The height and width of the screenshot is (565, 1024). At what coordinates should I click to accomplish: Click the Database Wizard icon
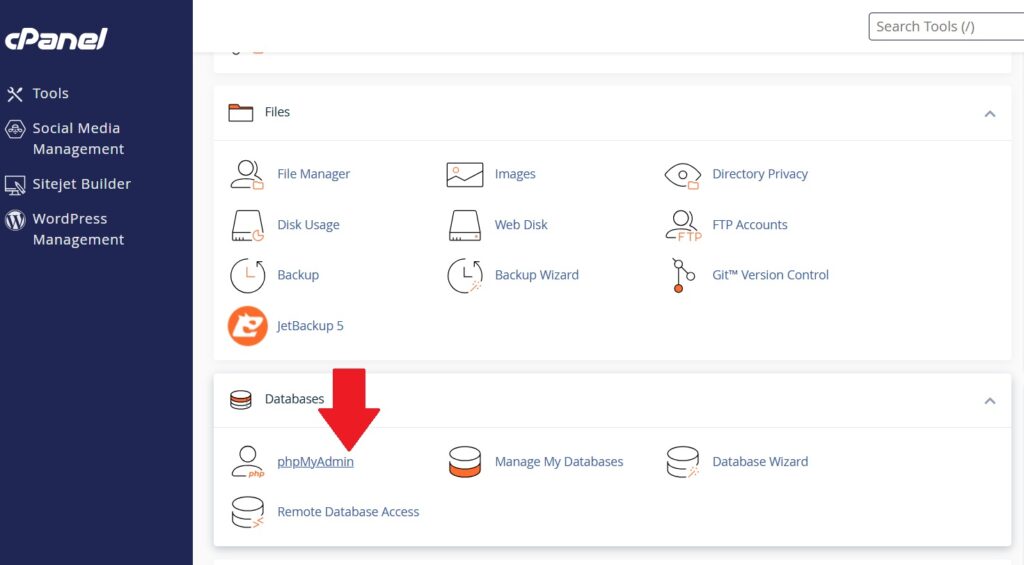682,462
